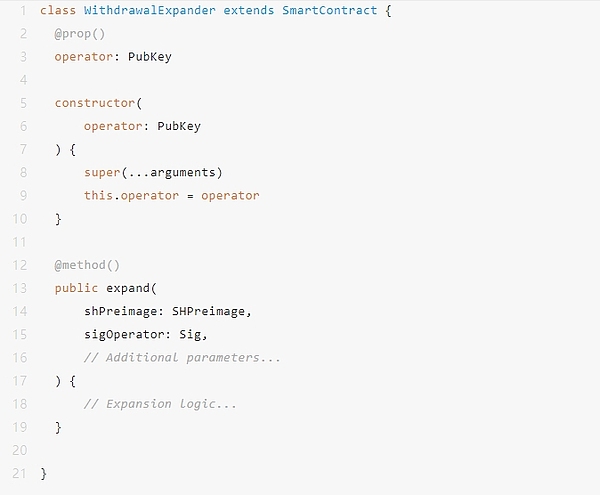Screen dimensions: 600x495
Task: Click the @prop() decorator
Action: 76,33
